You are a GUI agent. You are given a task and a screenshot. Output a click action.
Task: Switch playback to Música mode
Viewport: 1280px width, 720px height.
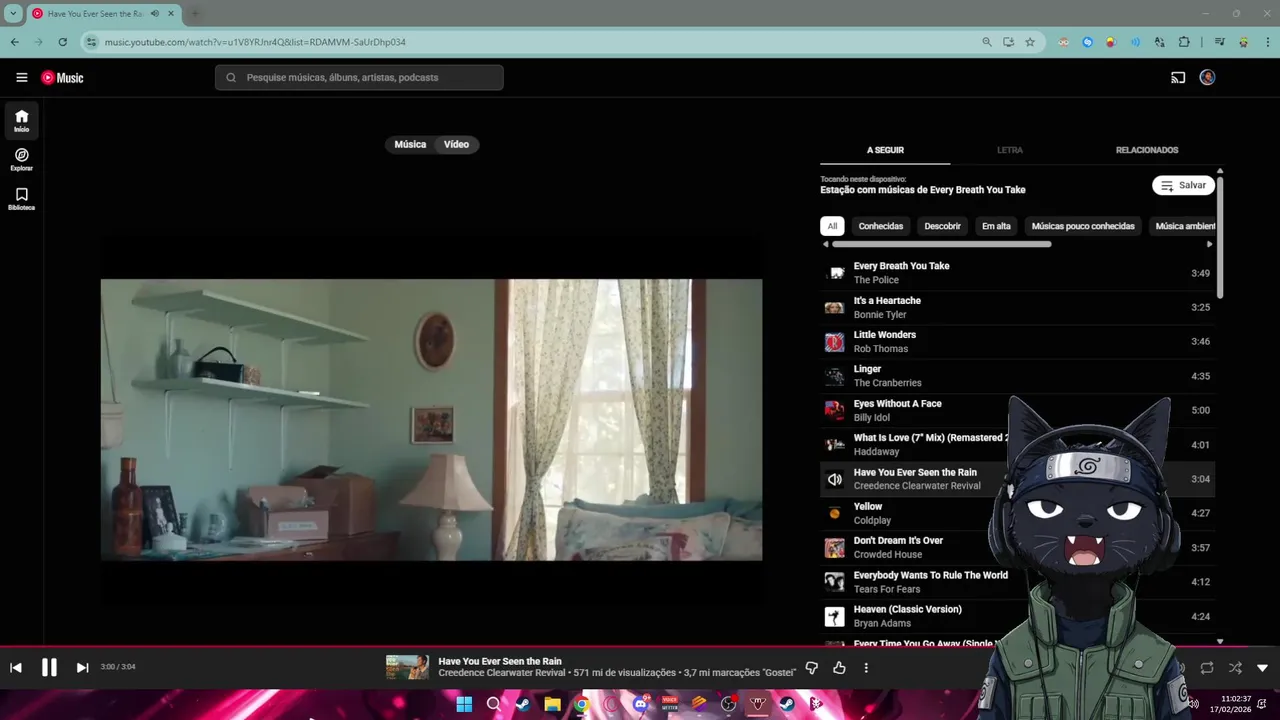[410, 144]
